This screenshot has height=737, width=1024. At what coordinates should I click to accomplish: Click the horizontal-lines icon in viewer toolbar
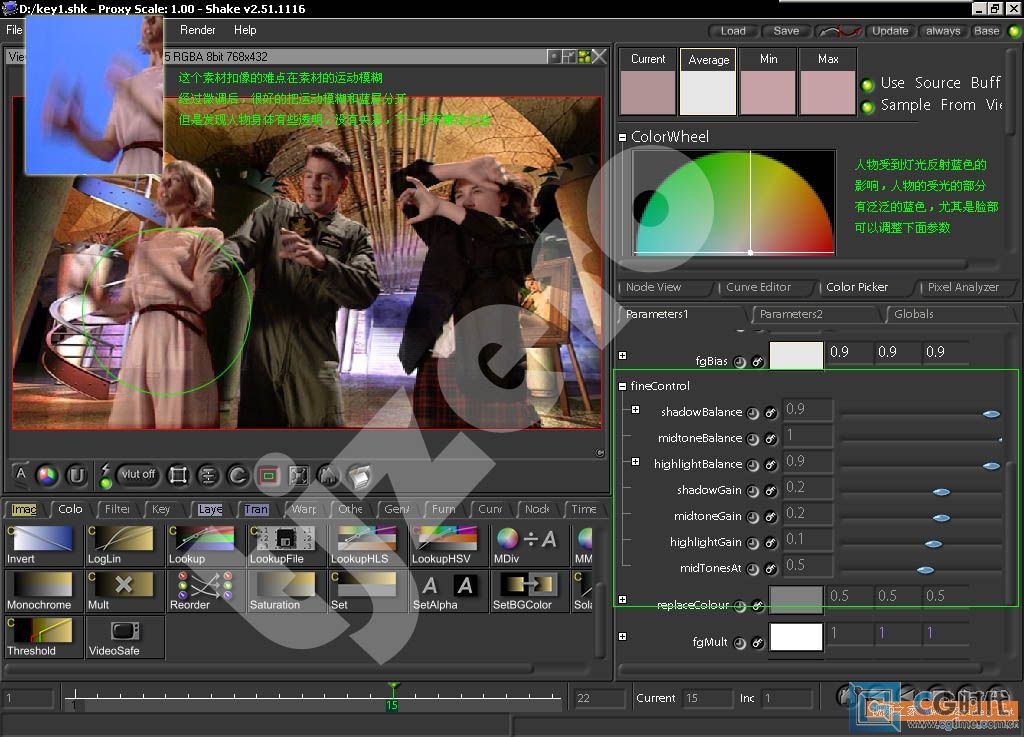(x=208, y=475)
